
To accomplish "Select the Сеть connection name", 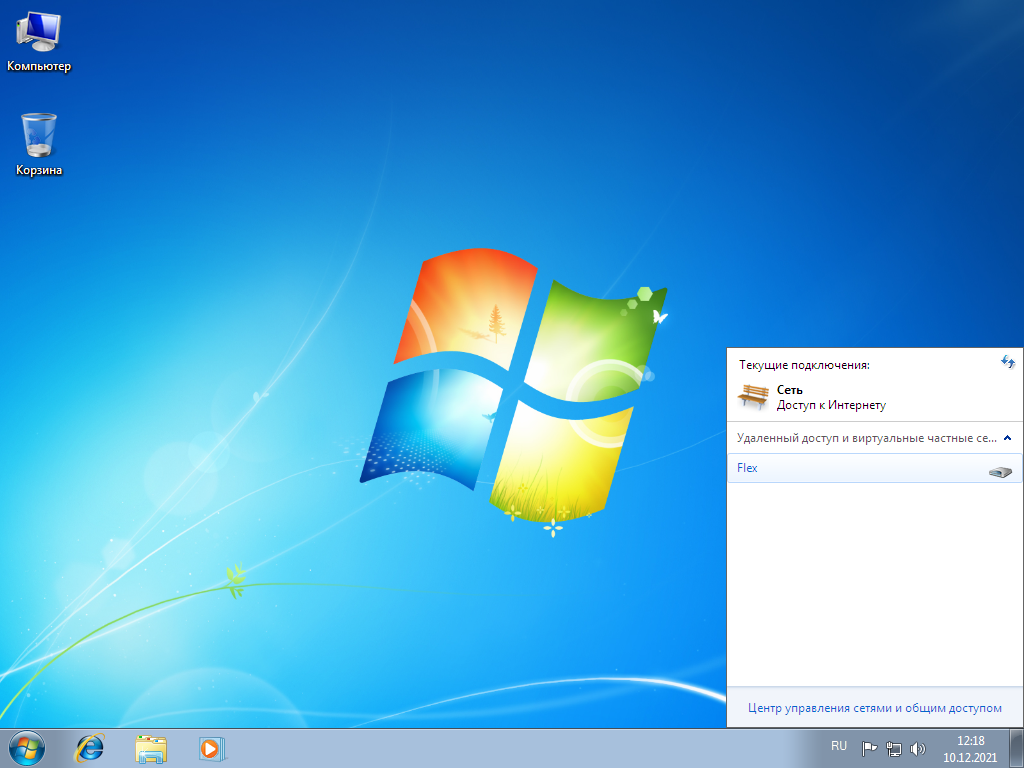I will 790,389.
